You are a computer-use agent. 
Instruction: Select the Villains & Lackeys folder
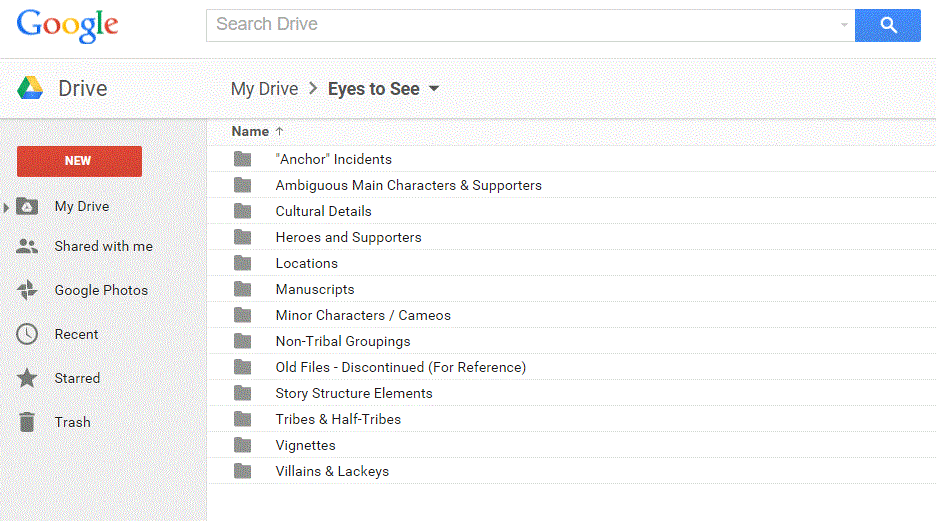[332, 471]
